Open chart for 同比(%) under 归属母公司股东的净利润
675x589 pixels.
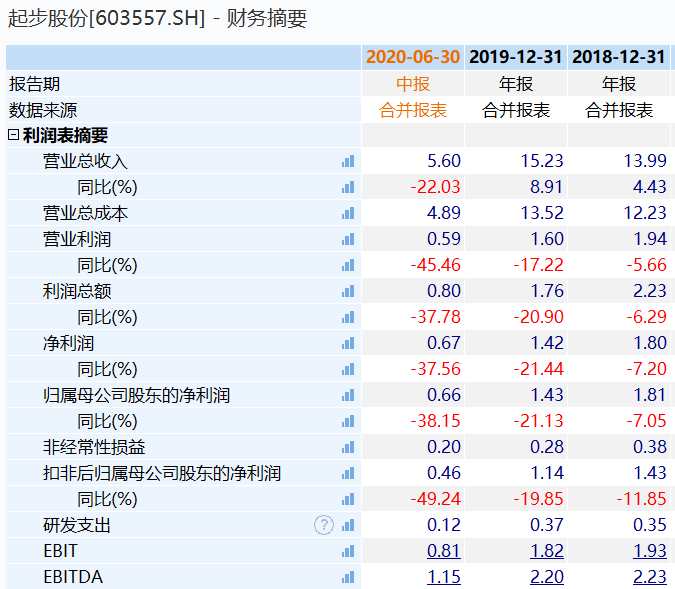click(348, 421)
